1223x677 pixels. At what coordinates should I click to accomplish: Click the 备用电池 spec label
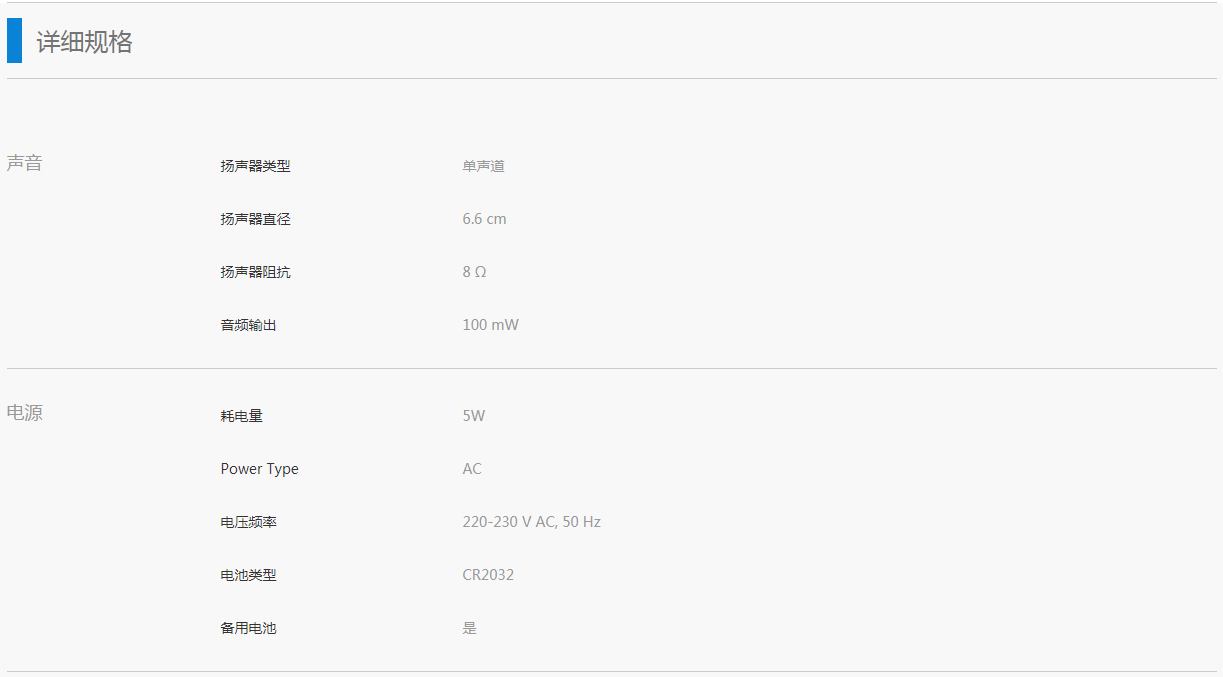pyautogui.click(x=249, y=628)
